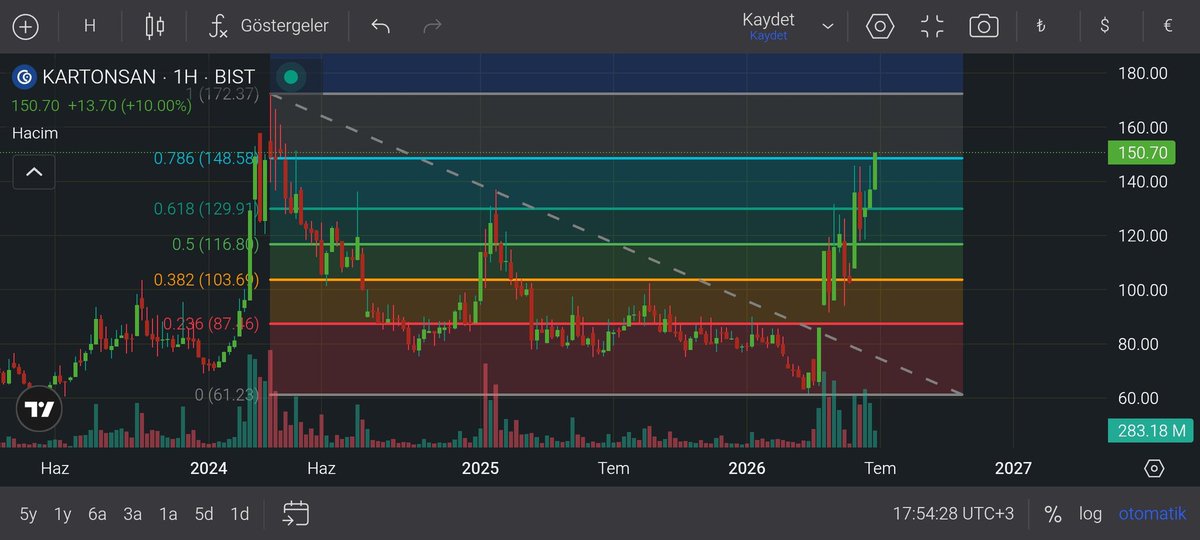Select the 1a time range
Image resolution: width=1200 pixels, height=540 pixels.
(x=168, y=514)
